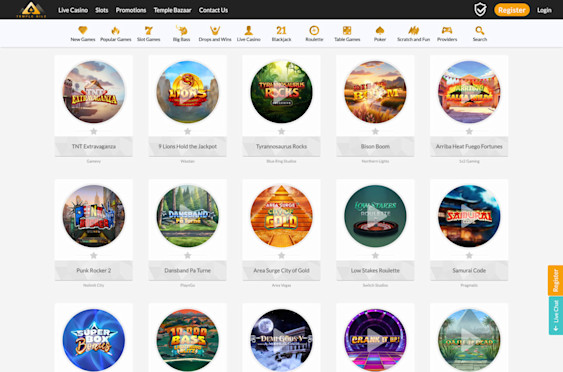Favorite TNT Extravaganza with its star

pyautogui.click(x=94, y=131)
